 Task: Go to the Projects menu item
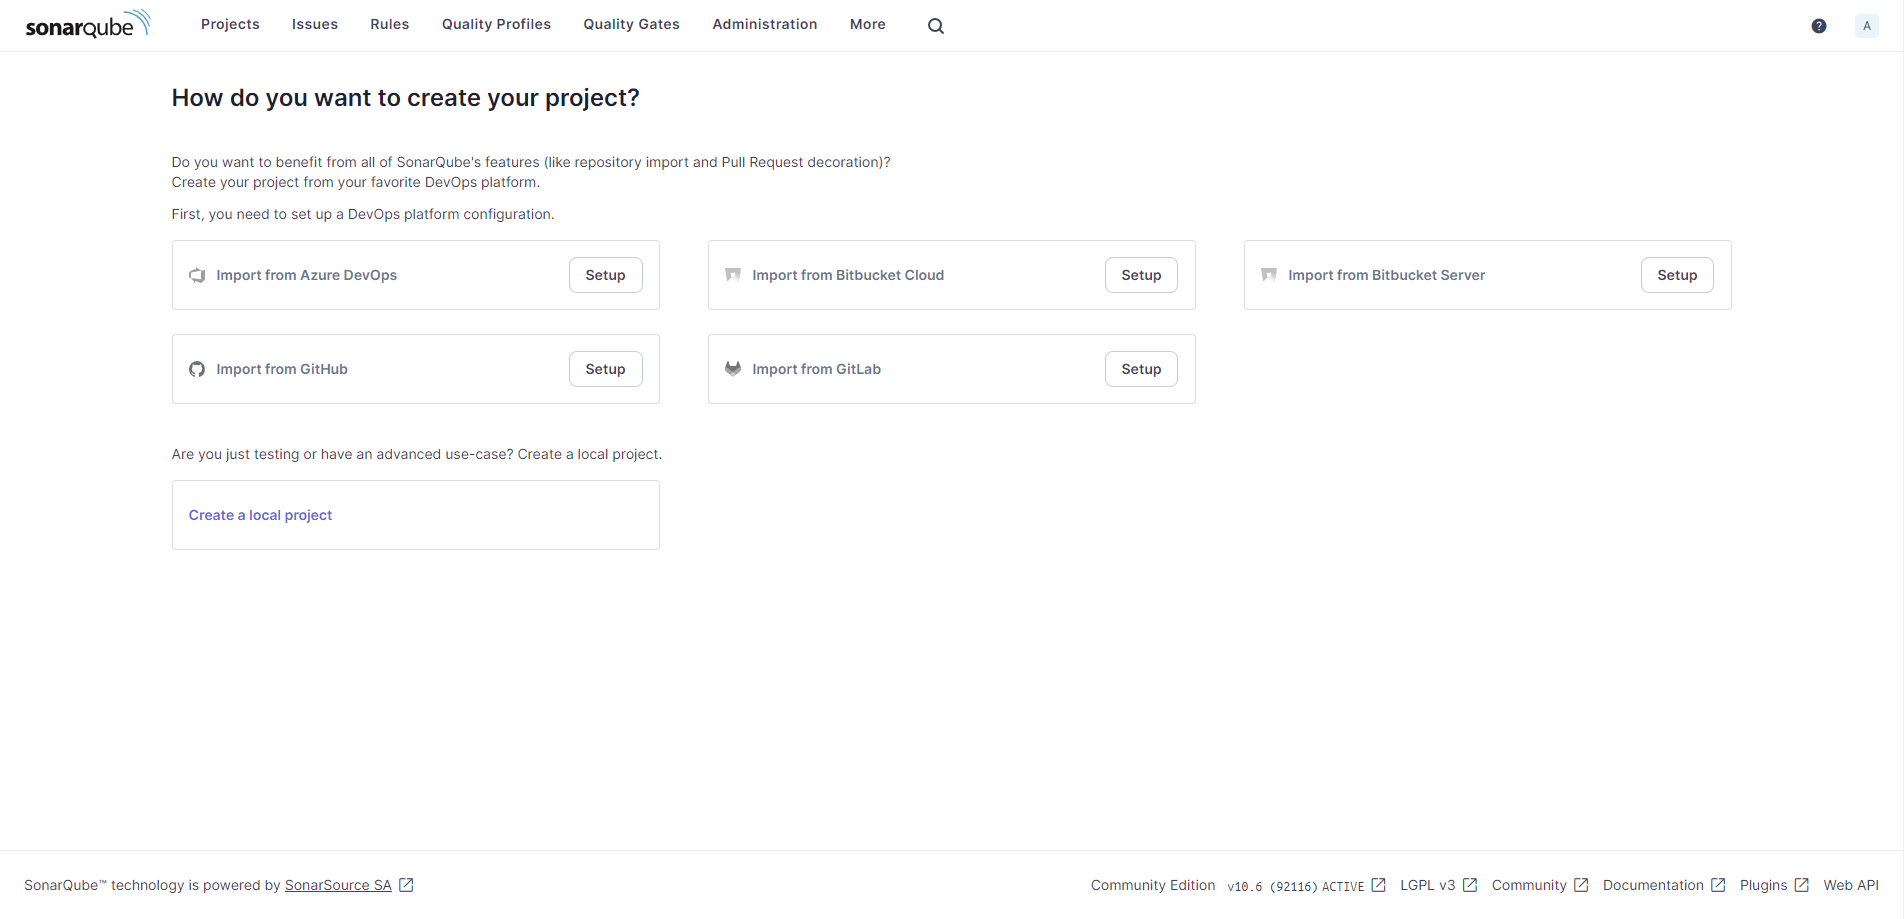[x=230, y=24]
